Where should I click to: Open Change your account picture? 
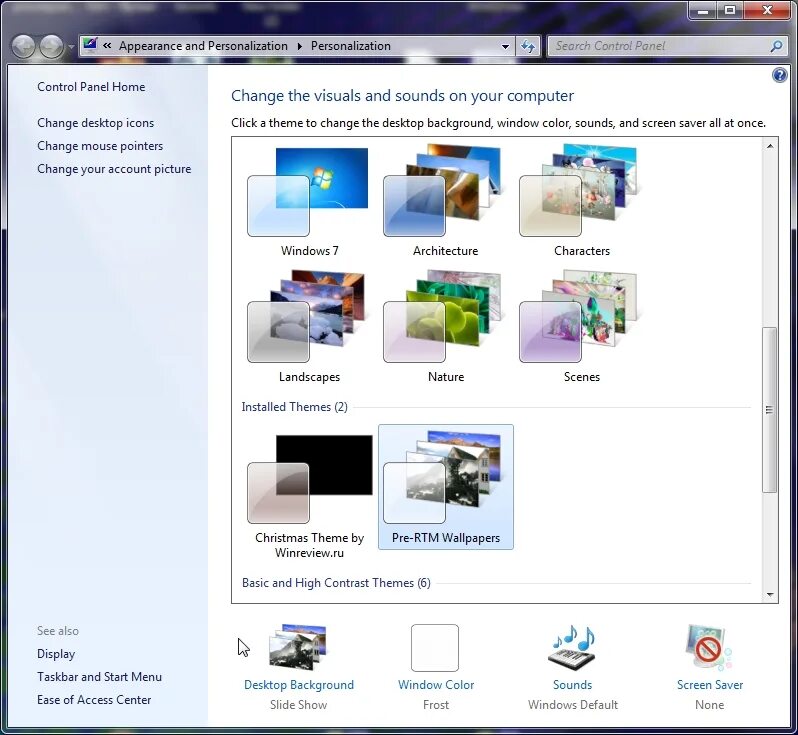[x=114, y=169]
